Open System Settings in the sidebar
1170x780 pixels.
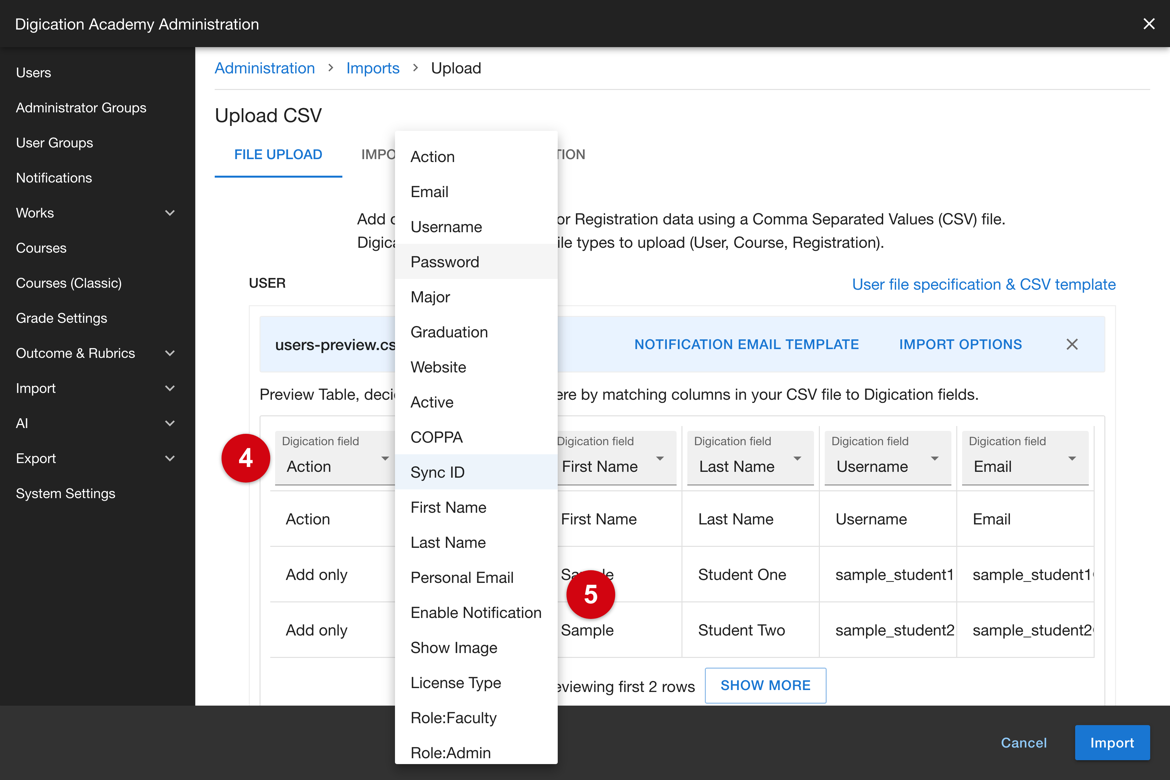click(x=66, y=493)
